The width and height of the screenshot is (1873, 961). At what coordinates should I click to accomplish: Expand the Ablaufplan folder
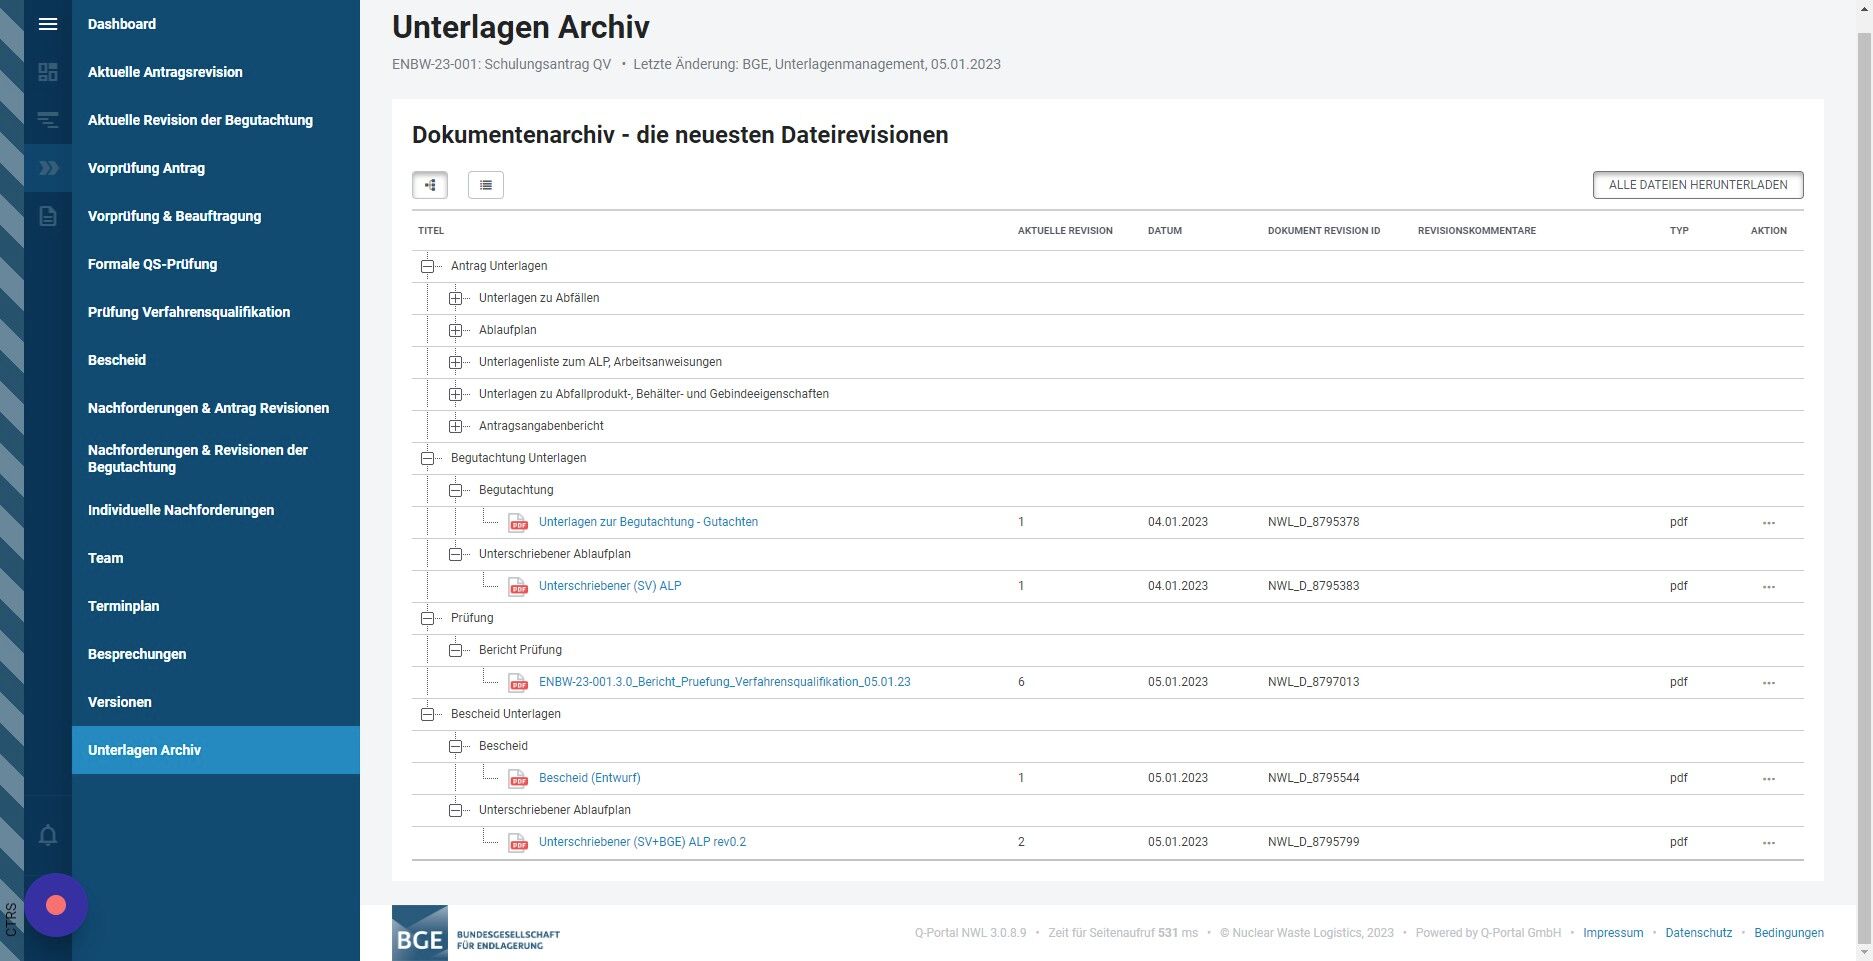(x=455, y=330)
